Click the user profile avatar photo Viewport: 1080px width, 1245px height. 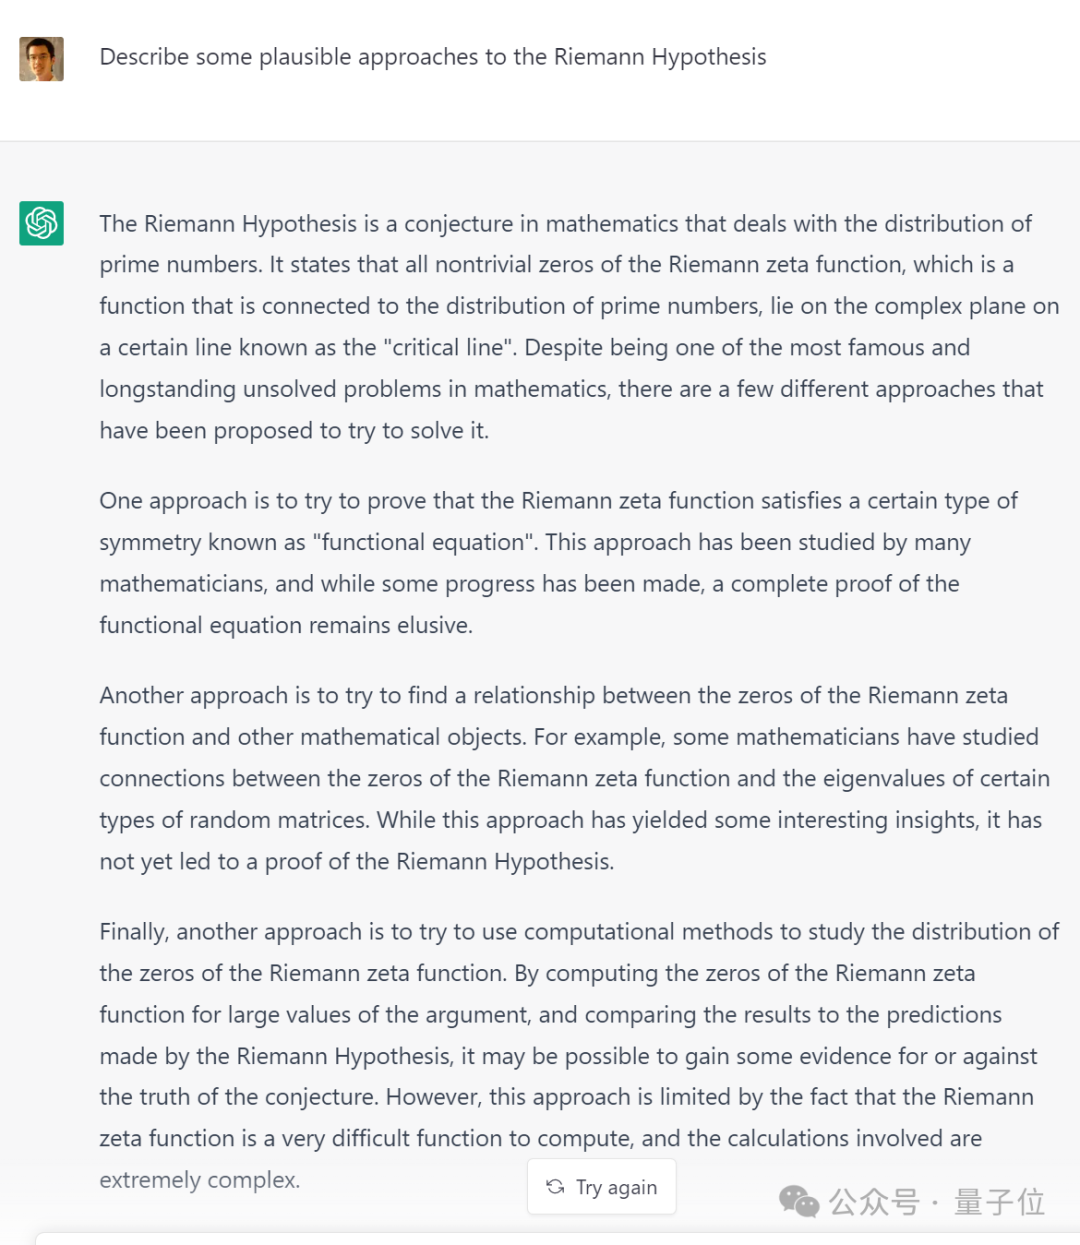[41, 59]
